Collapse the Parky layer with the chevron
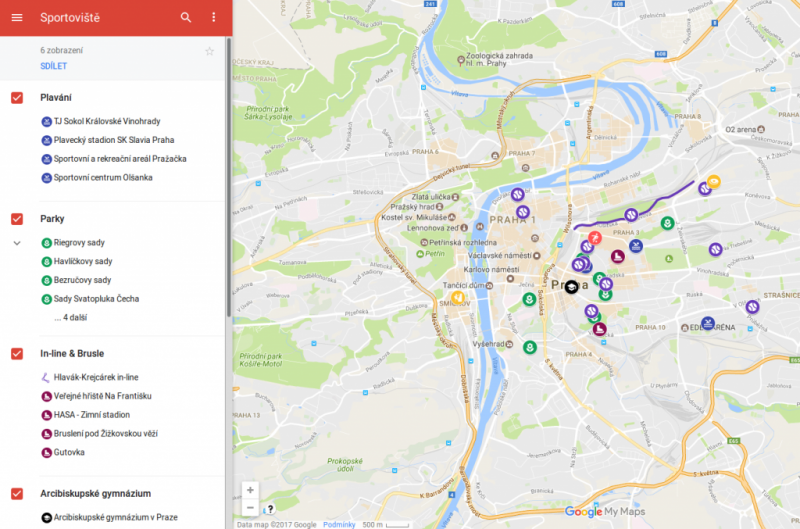 click(x=17, y=243)
